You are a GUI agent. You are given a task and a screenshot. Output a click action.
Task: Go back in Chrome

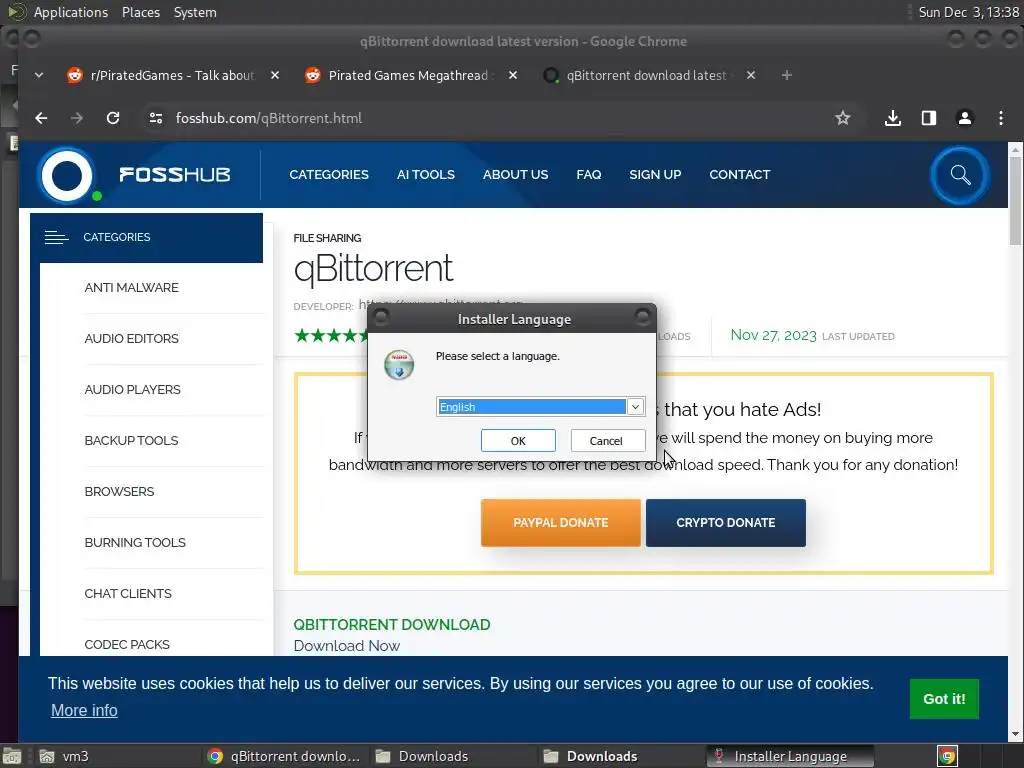(x=41, y=118)
